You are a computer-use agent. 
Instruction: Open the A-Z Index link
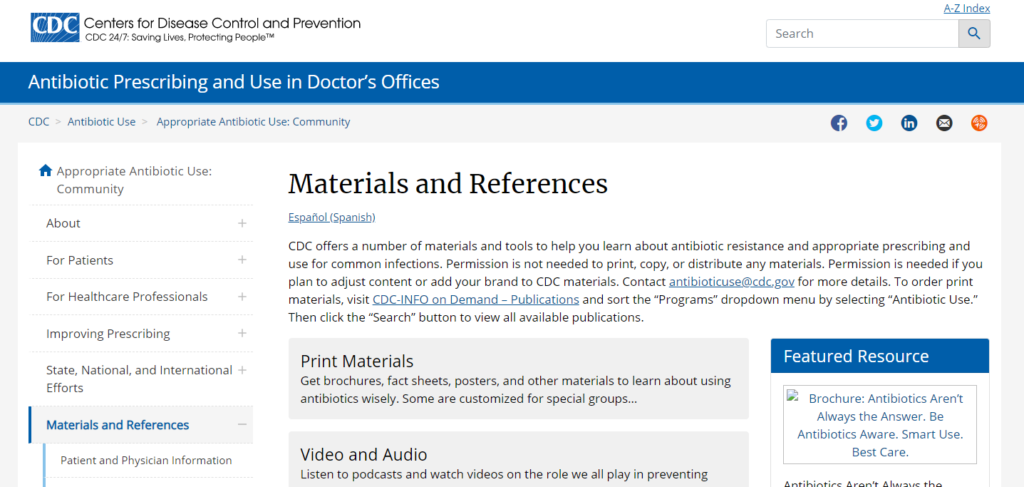point(967,8)
